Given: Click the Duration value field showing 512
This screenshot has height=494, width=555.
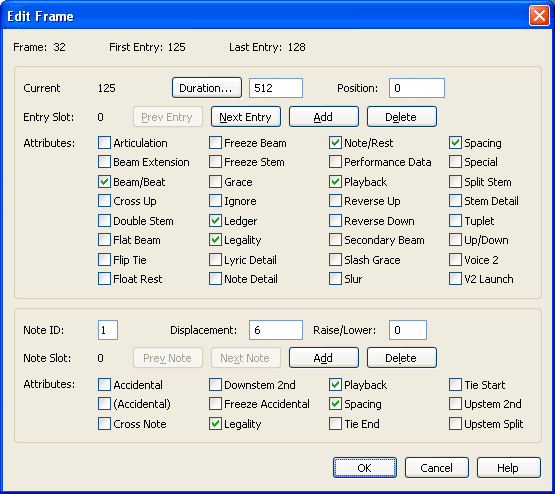Looking at the screenshot, I should click(x=276, y=88).
